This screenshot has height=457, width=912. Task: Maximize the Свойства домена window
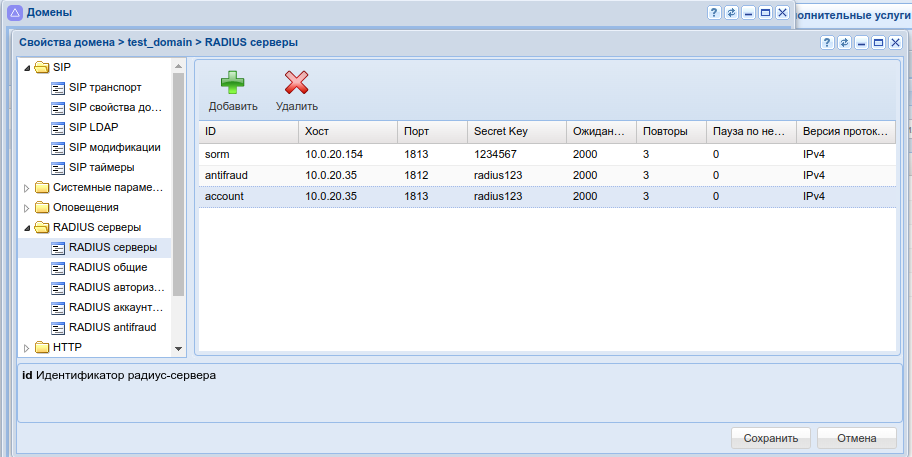point(878,42)
